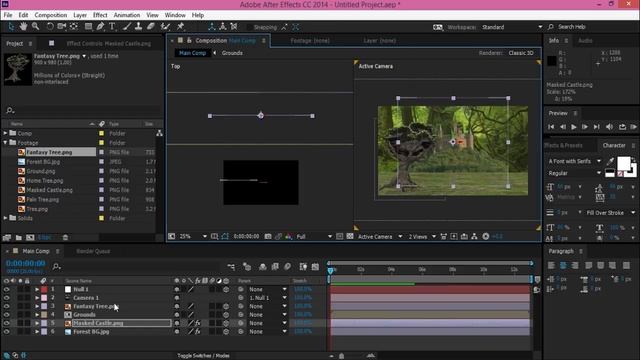
Task: Expand Grounds layer properties
Action: 37,315
